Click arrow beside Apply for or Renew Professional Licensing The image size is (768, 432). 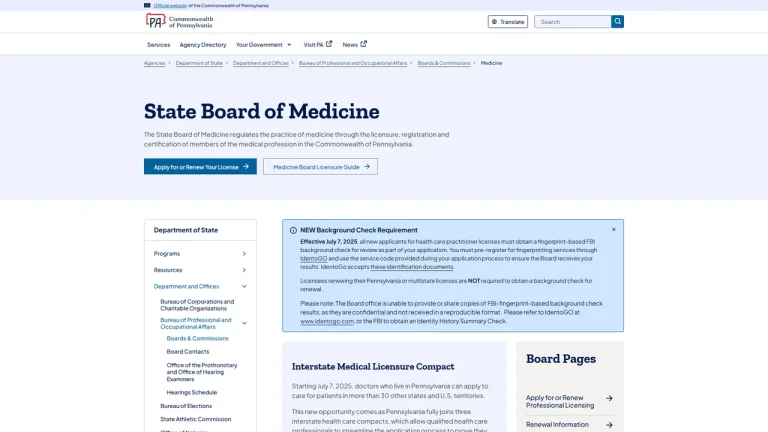(609, 398)
